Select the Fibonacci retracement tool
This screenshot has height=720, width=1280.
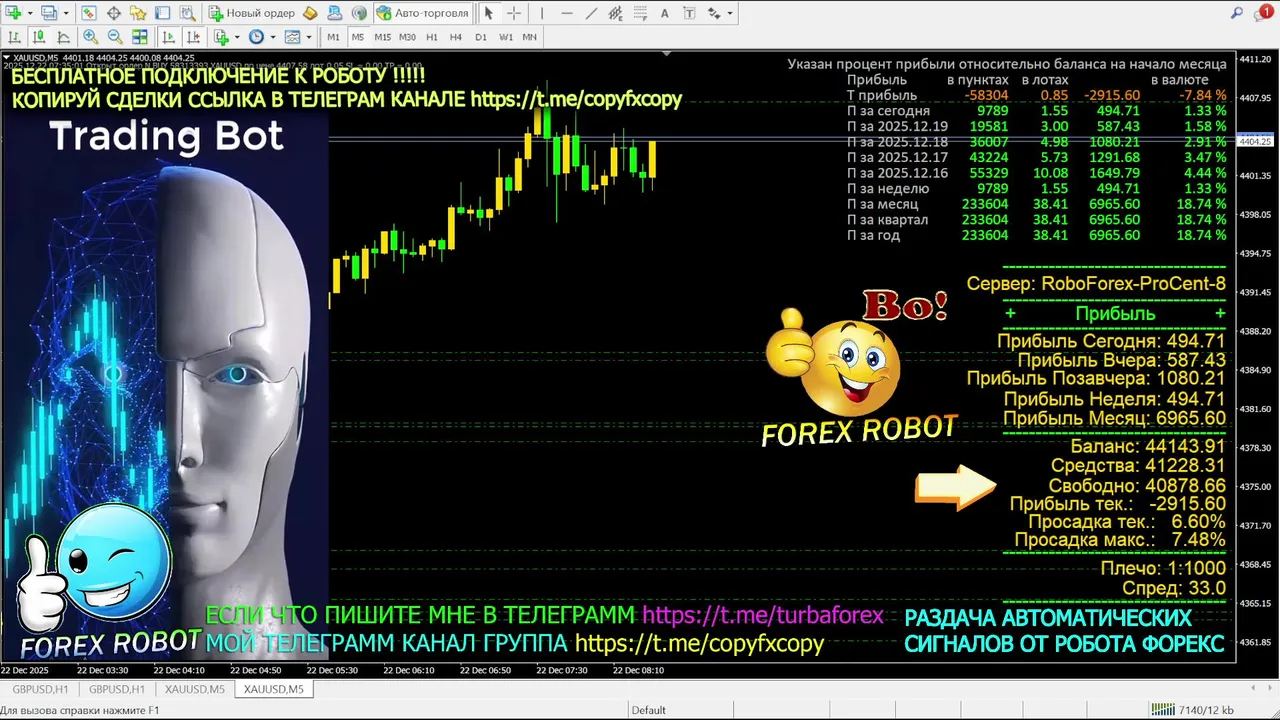640,13
